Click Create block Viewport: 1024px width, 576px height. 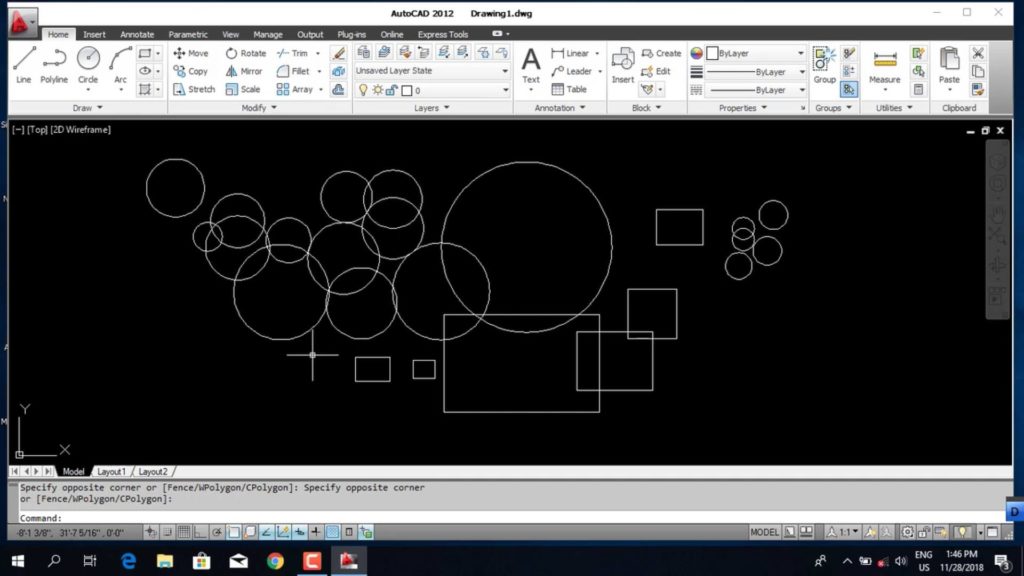661,53
